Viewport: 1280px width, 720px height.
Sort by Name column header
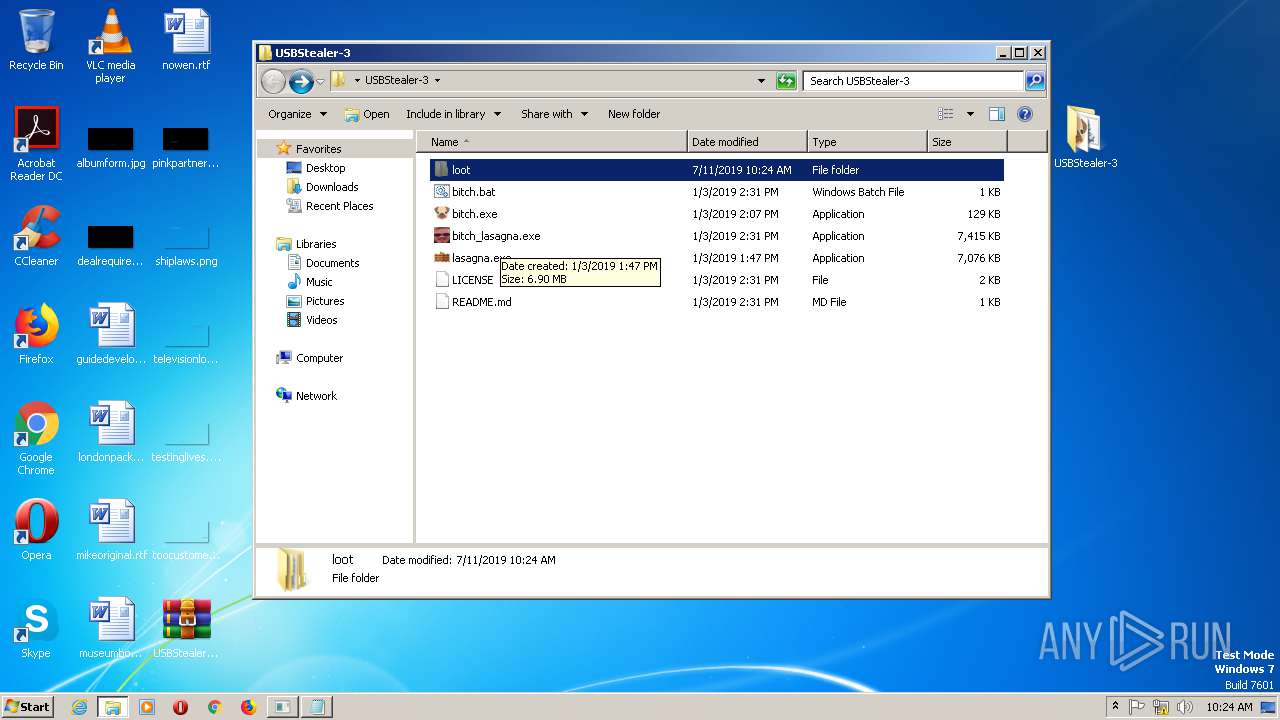coord(551,142)
